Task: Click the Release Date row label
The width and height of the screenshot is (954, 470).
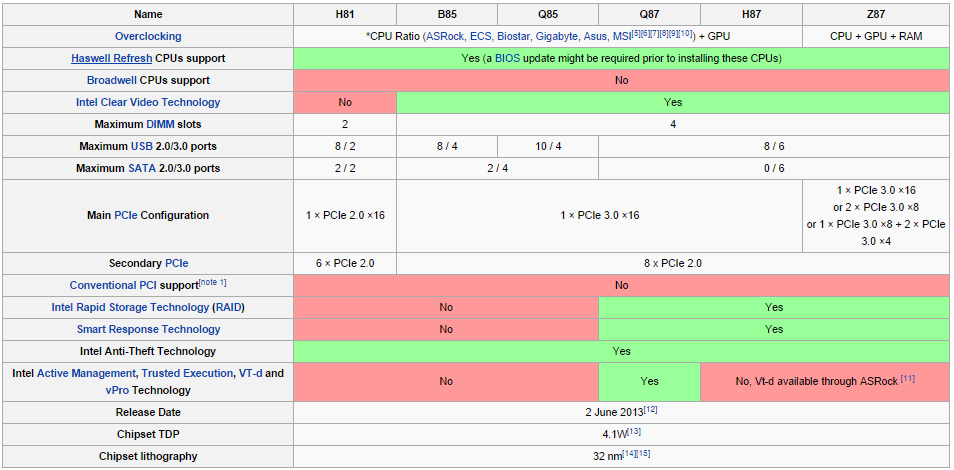Action: 148,412
